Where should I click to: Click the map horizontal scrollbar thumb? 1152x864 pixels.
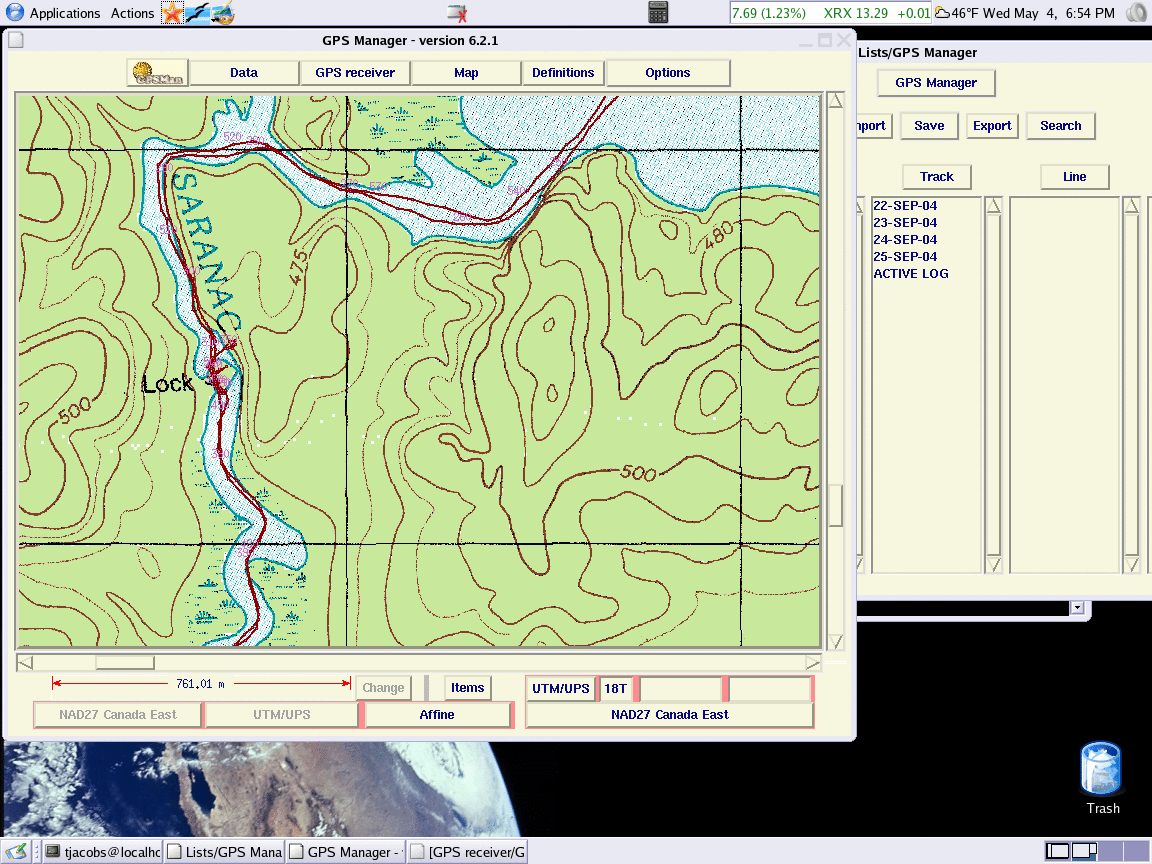[x=125, y=663]
